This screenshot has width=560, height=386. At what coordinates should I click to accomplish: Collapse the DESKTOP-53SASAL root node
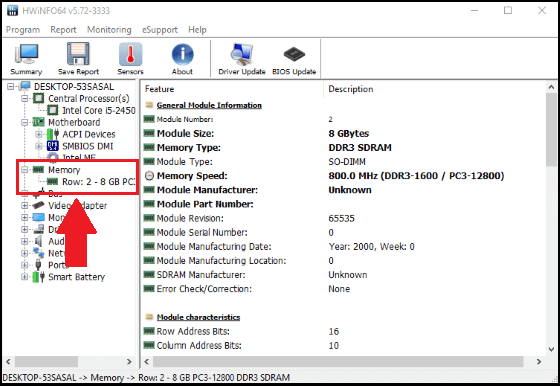(x=10, y=87)
